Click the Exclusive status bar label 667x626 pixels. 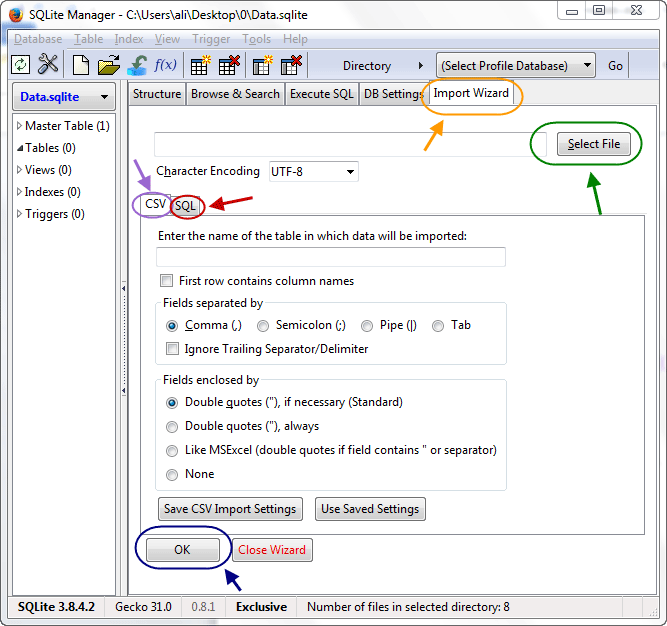262,607
